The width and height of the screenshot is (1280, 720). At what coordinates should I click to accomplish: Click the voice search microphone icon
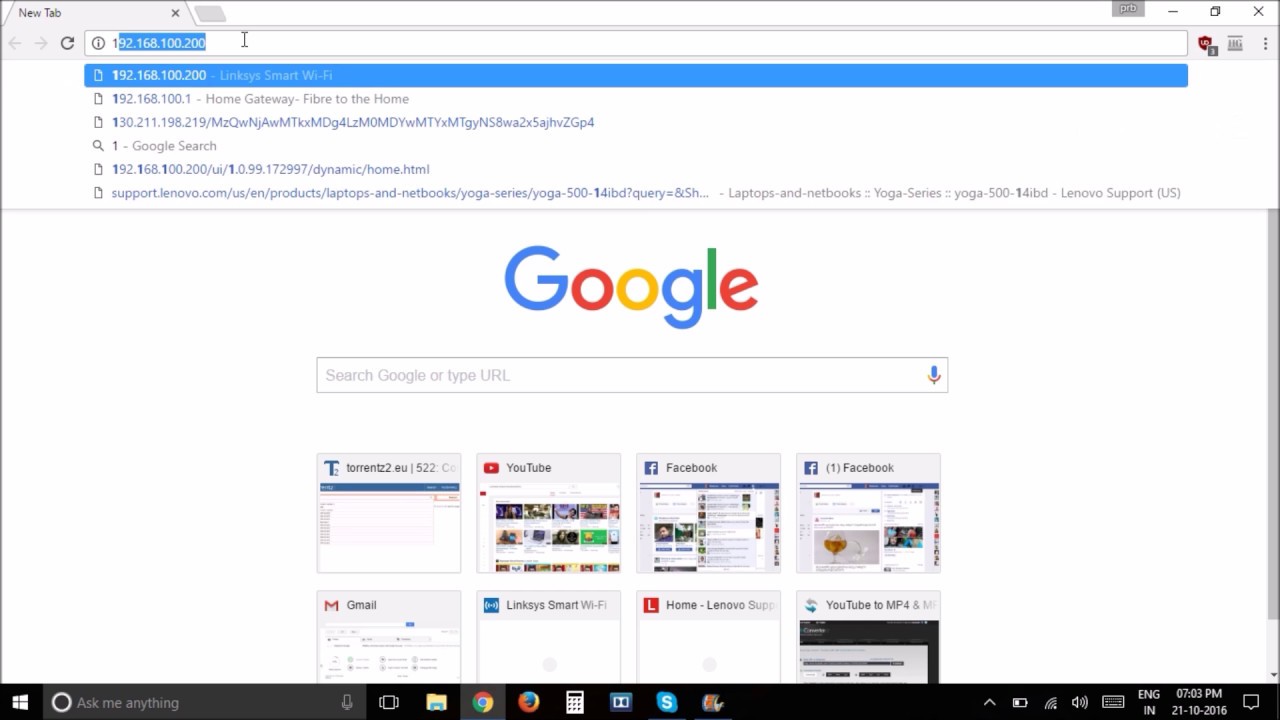[x=933, y=375]
